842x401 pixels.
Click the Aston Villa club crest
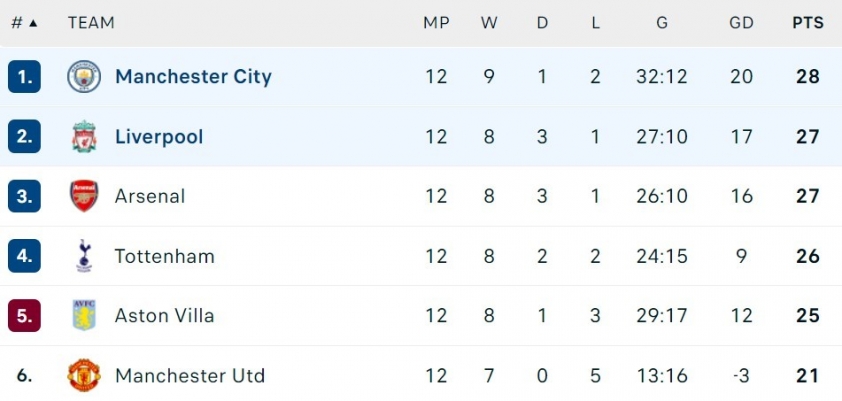pos(84,316)
